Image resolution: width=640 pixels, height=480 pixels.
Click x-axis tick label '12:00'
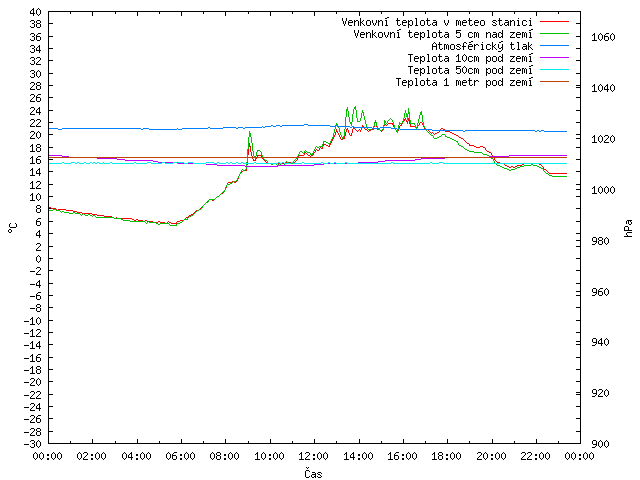313,456
